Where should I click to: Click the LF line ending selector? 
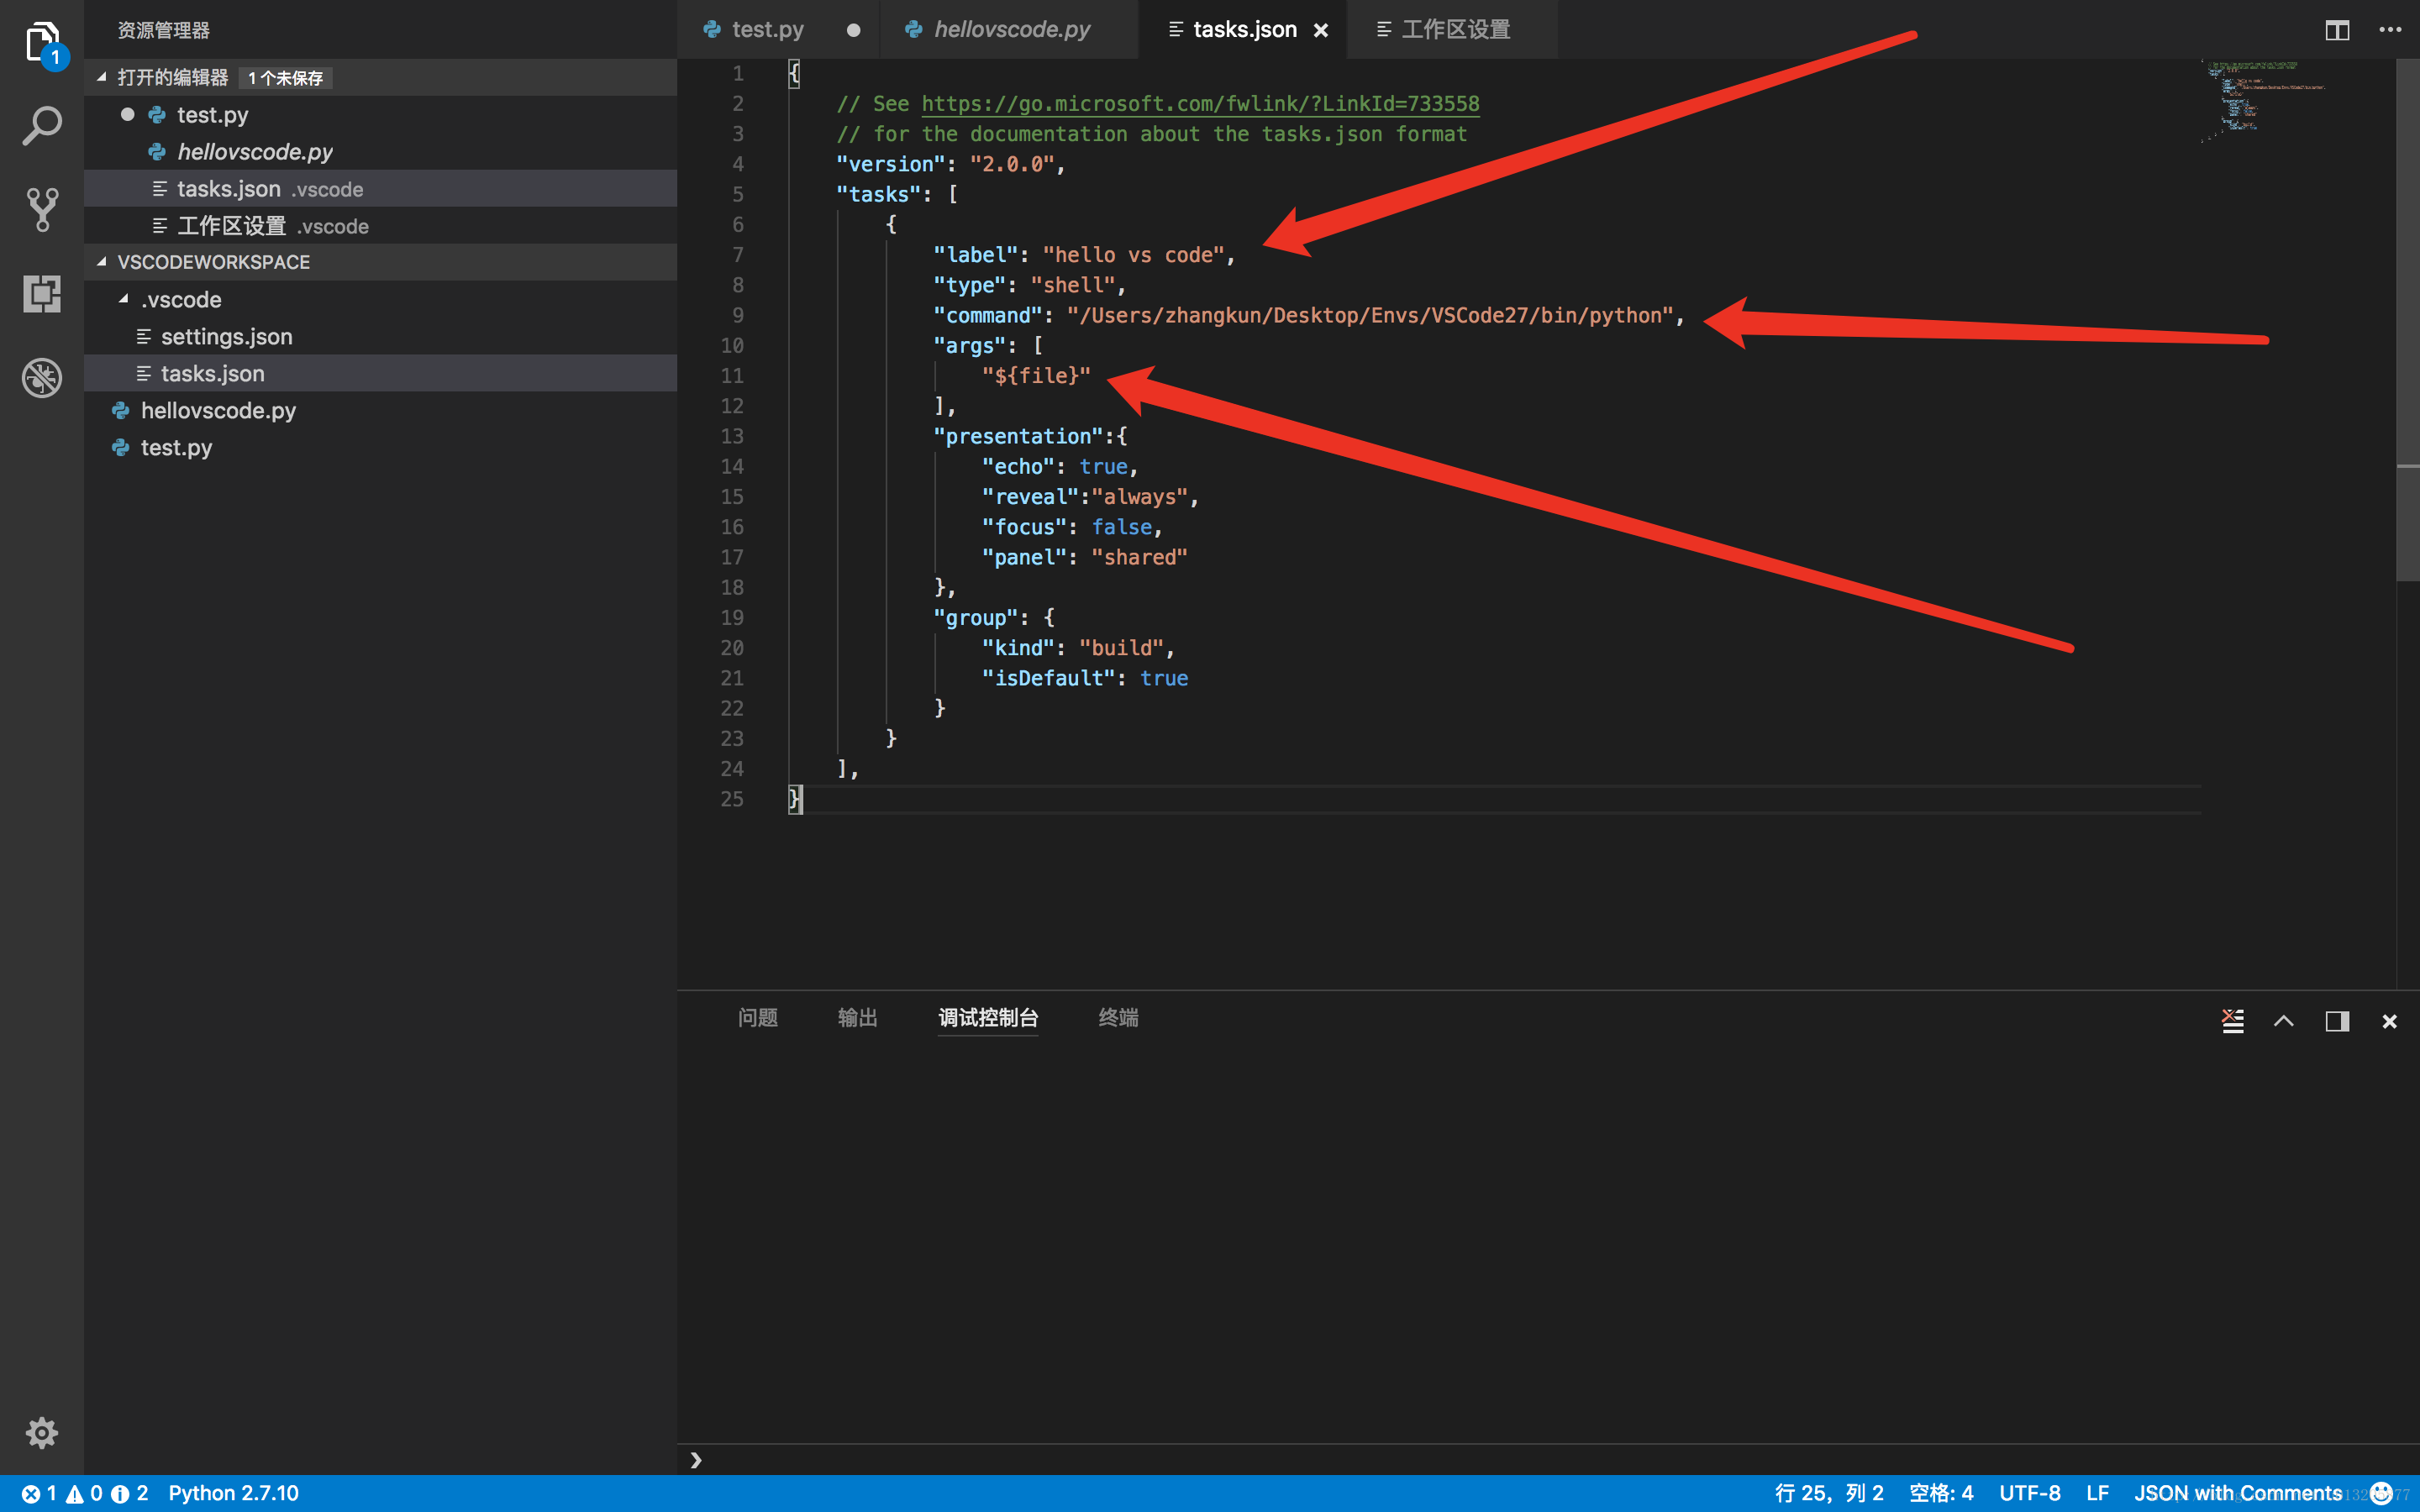pos(2097,1493)
